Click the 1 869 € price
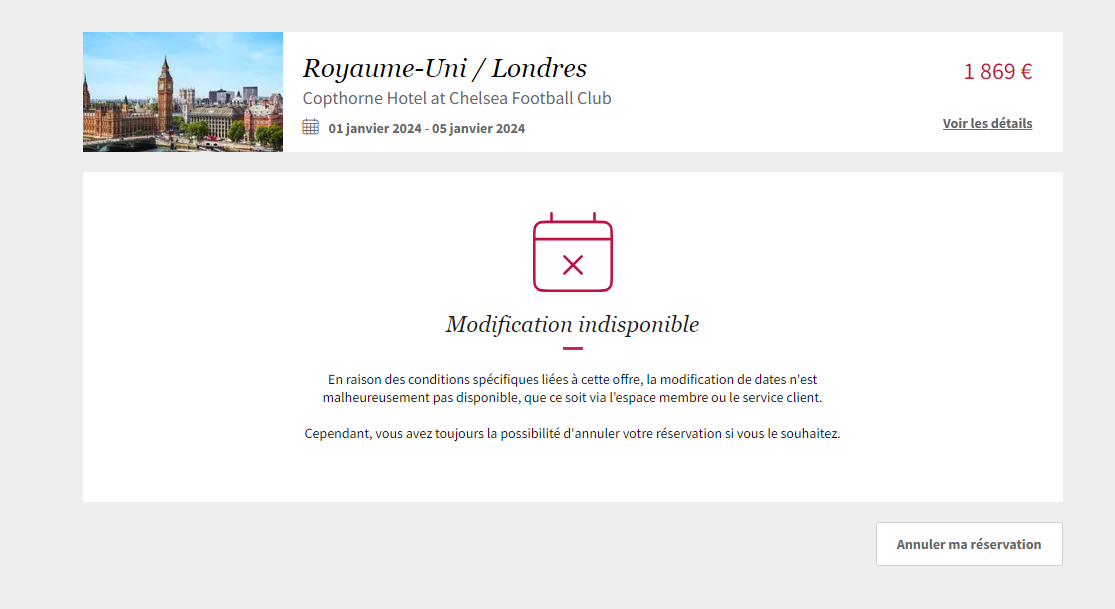This screenshot has height=609, width=1115. (998, 71)
